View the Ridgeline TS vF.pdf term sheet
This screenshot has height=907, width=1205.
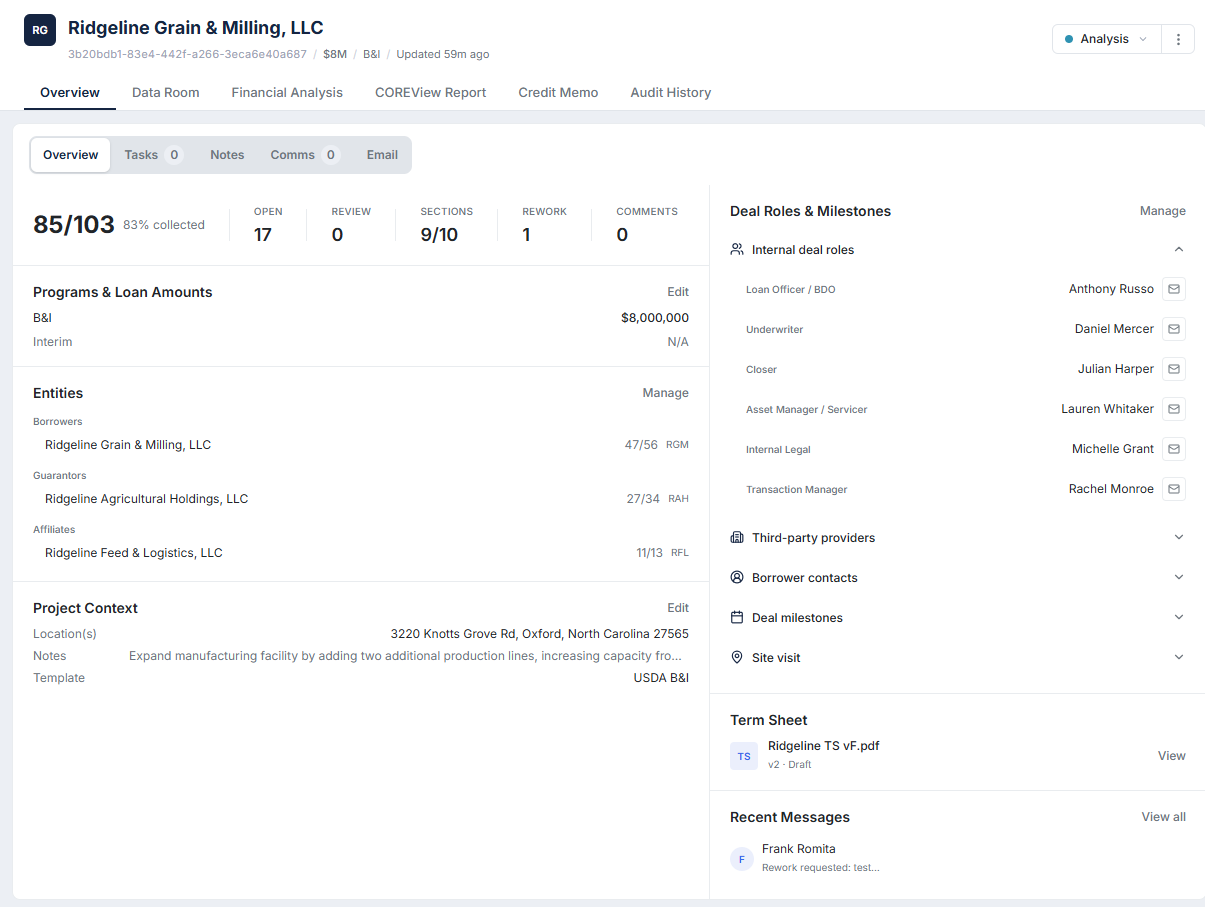[1170, 755]
